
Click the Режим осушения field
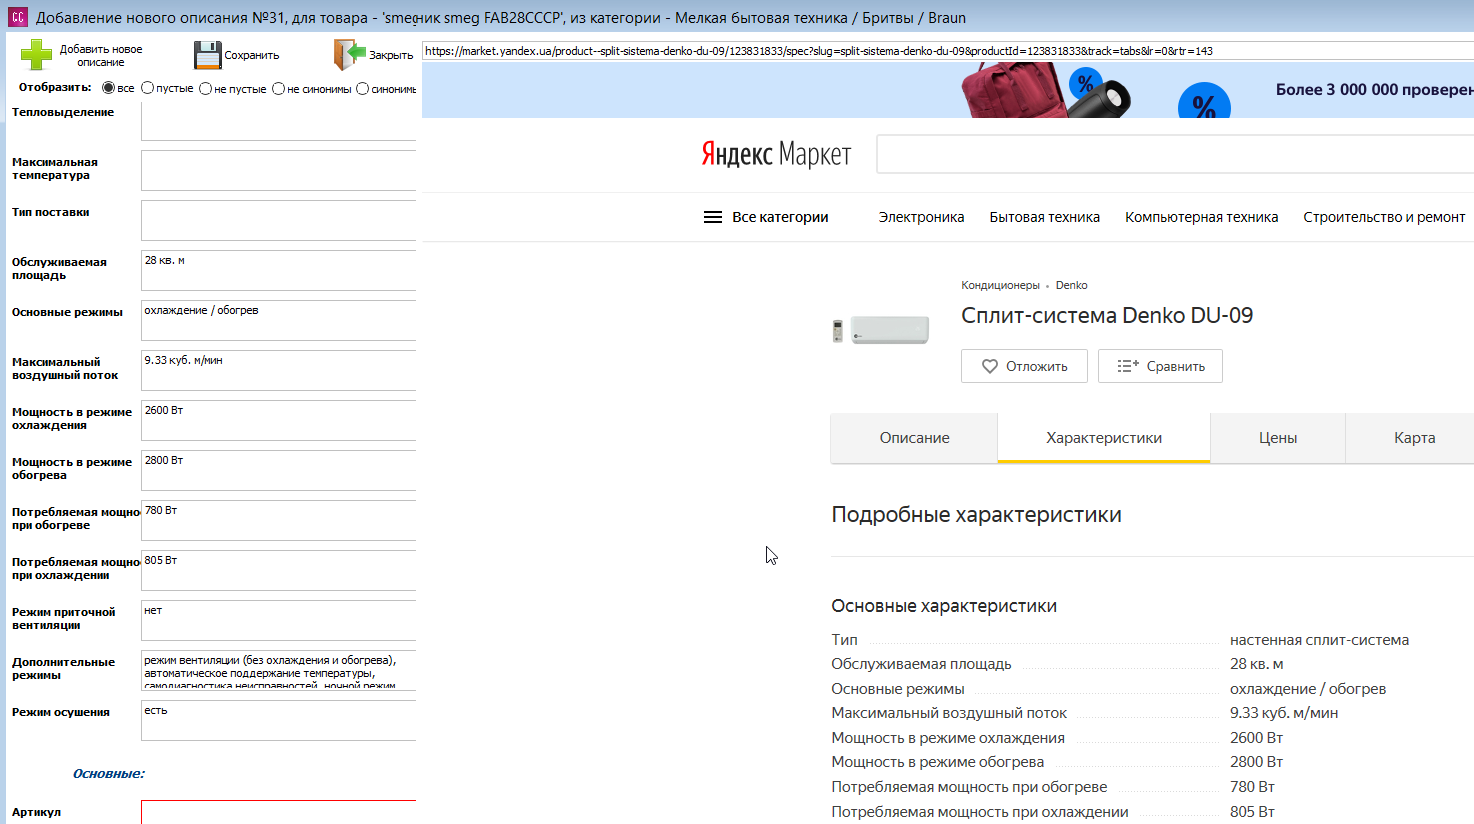(x=279, y=720)
